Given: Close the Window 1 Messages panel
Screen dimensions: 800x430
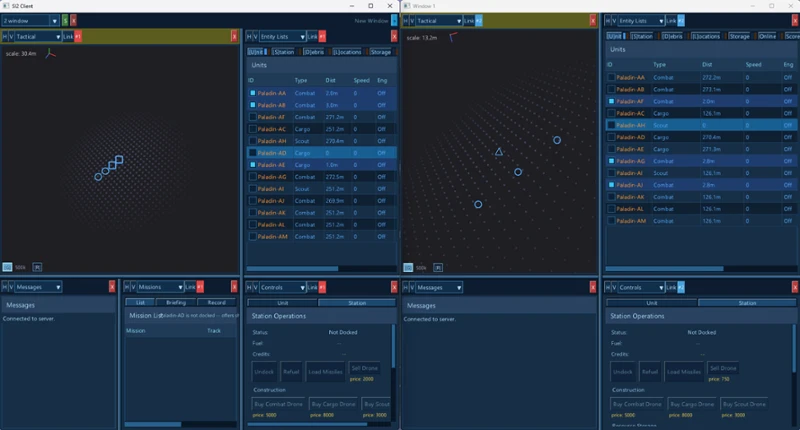Looking at the screenshot, I should click(x=593, y=287).
